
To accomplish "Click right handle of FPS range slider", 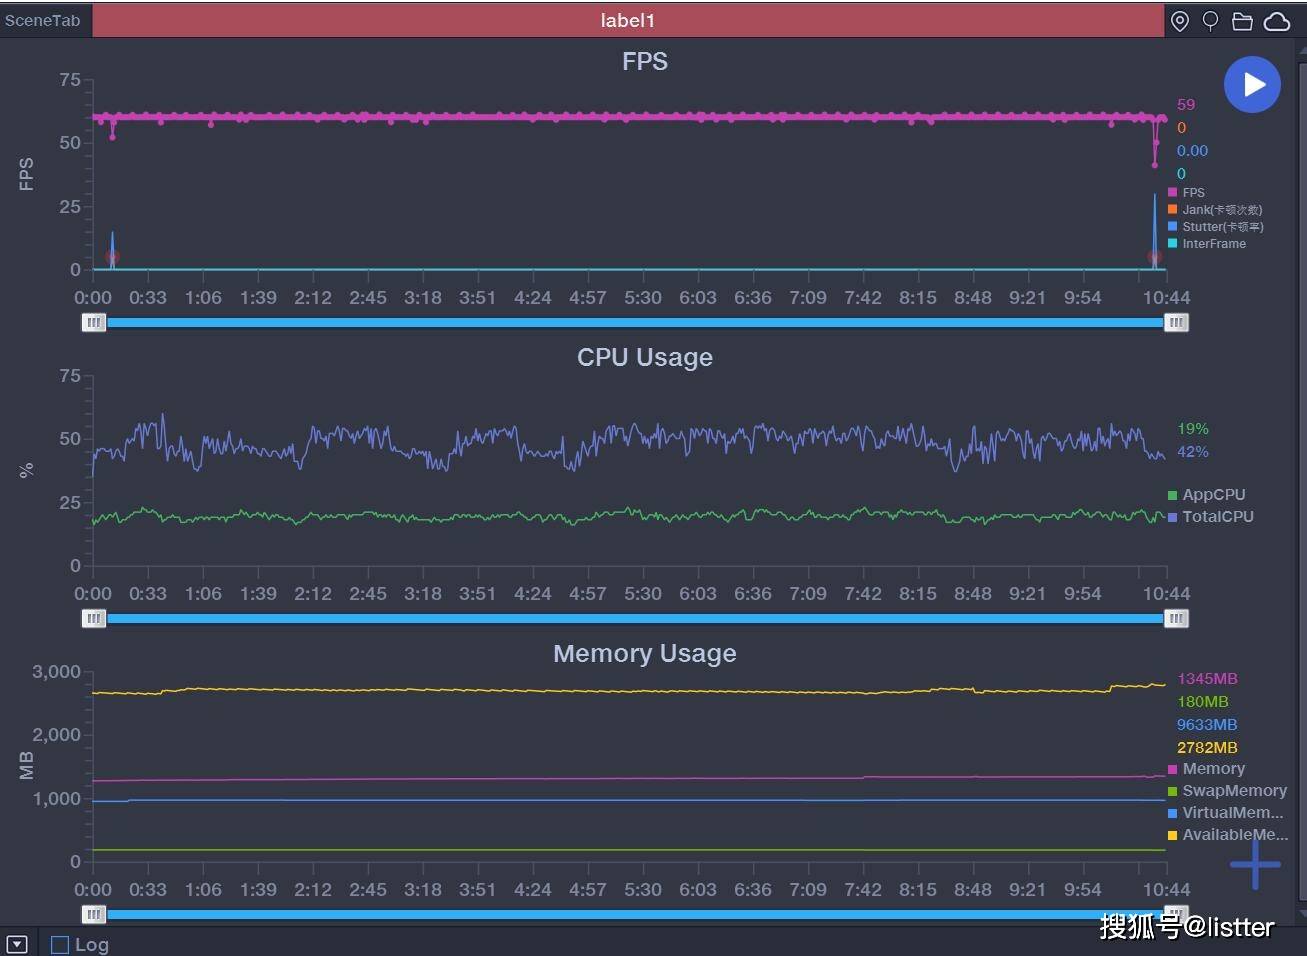I will (1176, 322).
